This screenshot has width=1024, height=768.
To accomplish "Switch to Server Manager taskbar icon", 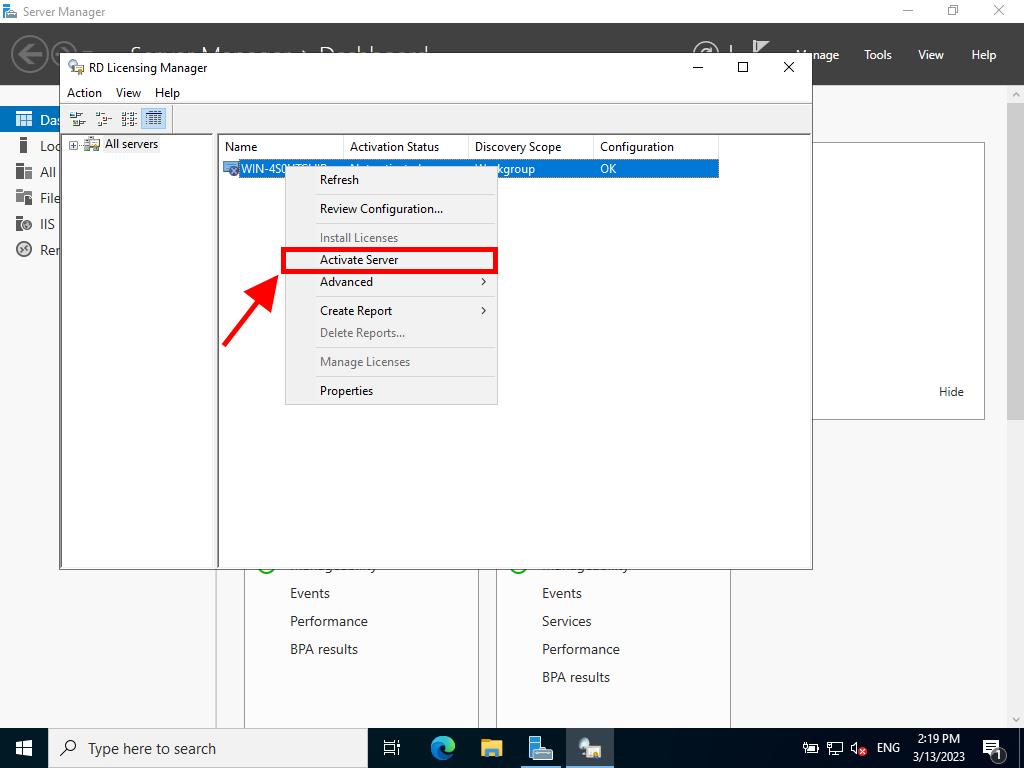I will tap(541, 748).
